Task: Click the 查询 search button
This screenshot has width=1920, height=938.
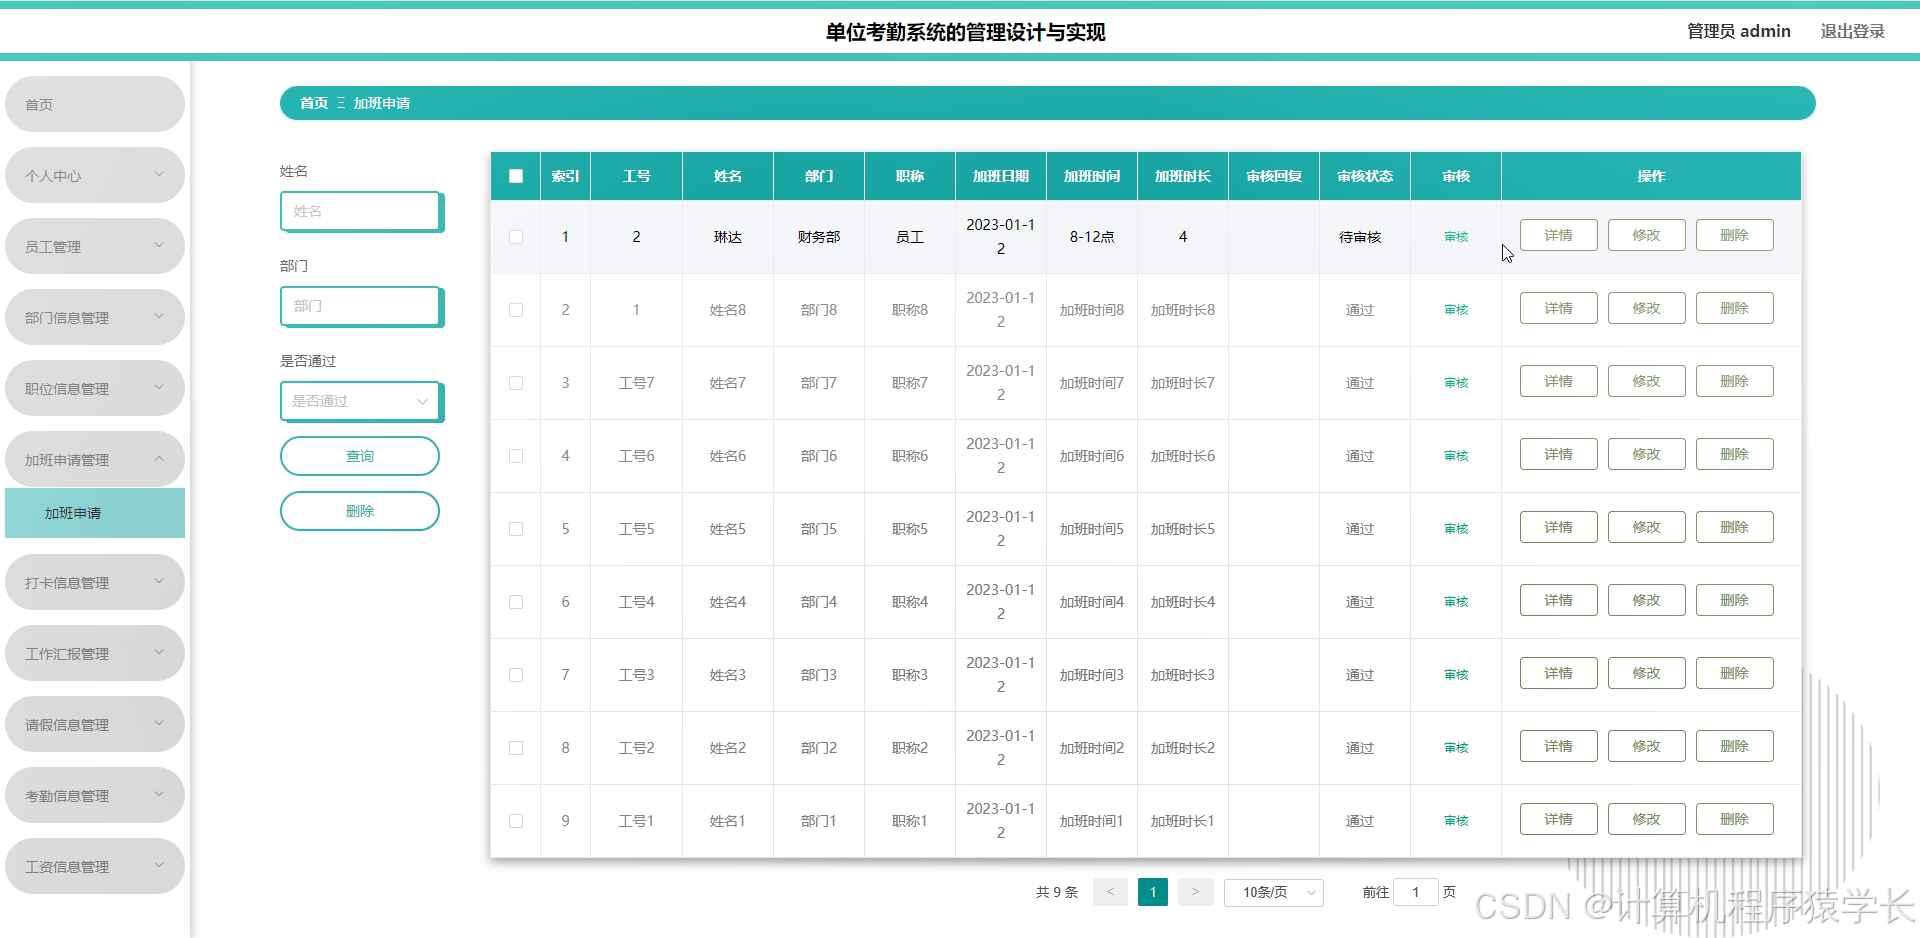Action: (x=360, y=456)
